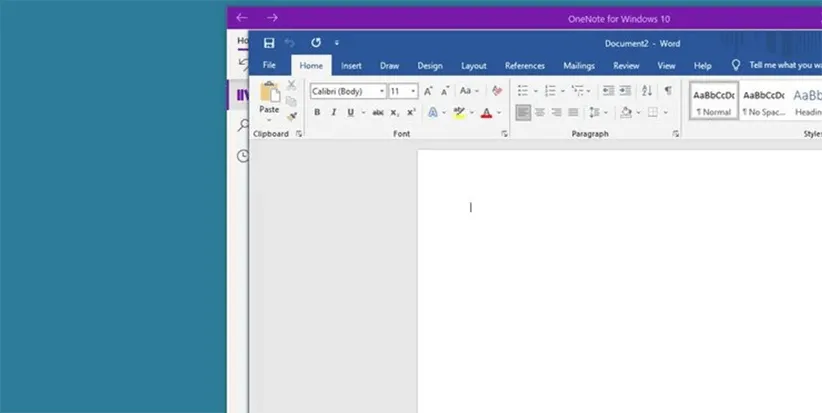
Task: Click the Tell me what you want search box
Action: point(784,66)
